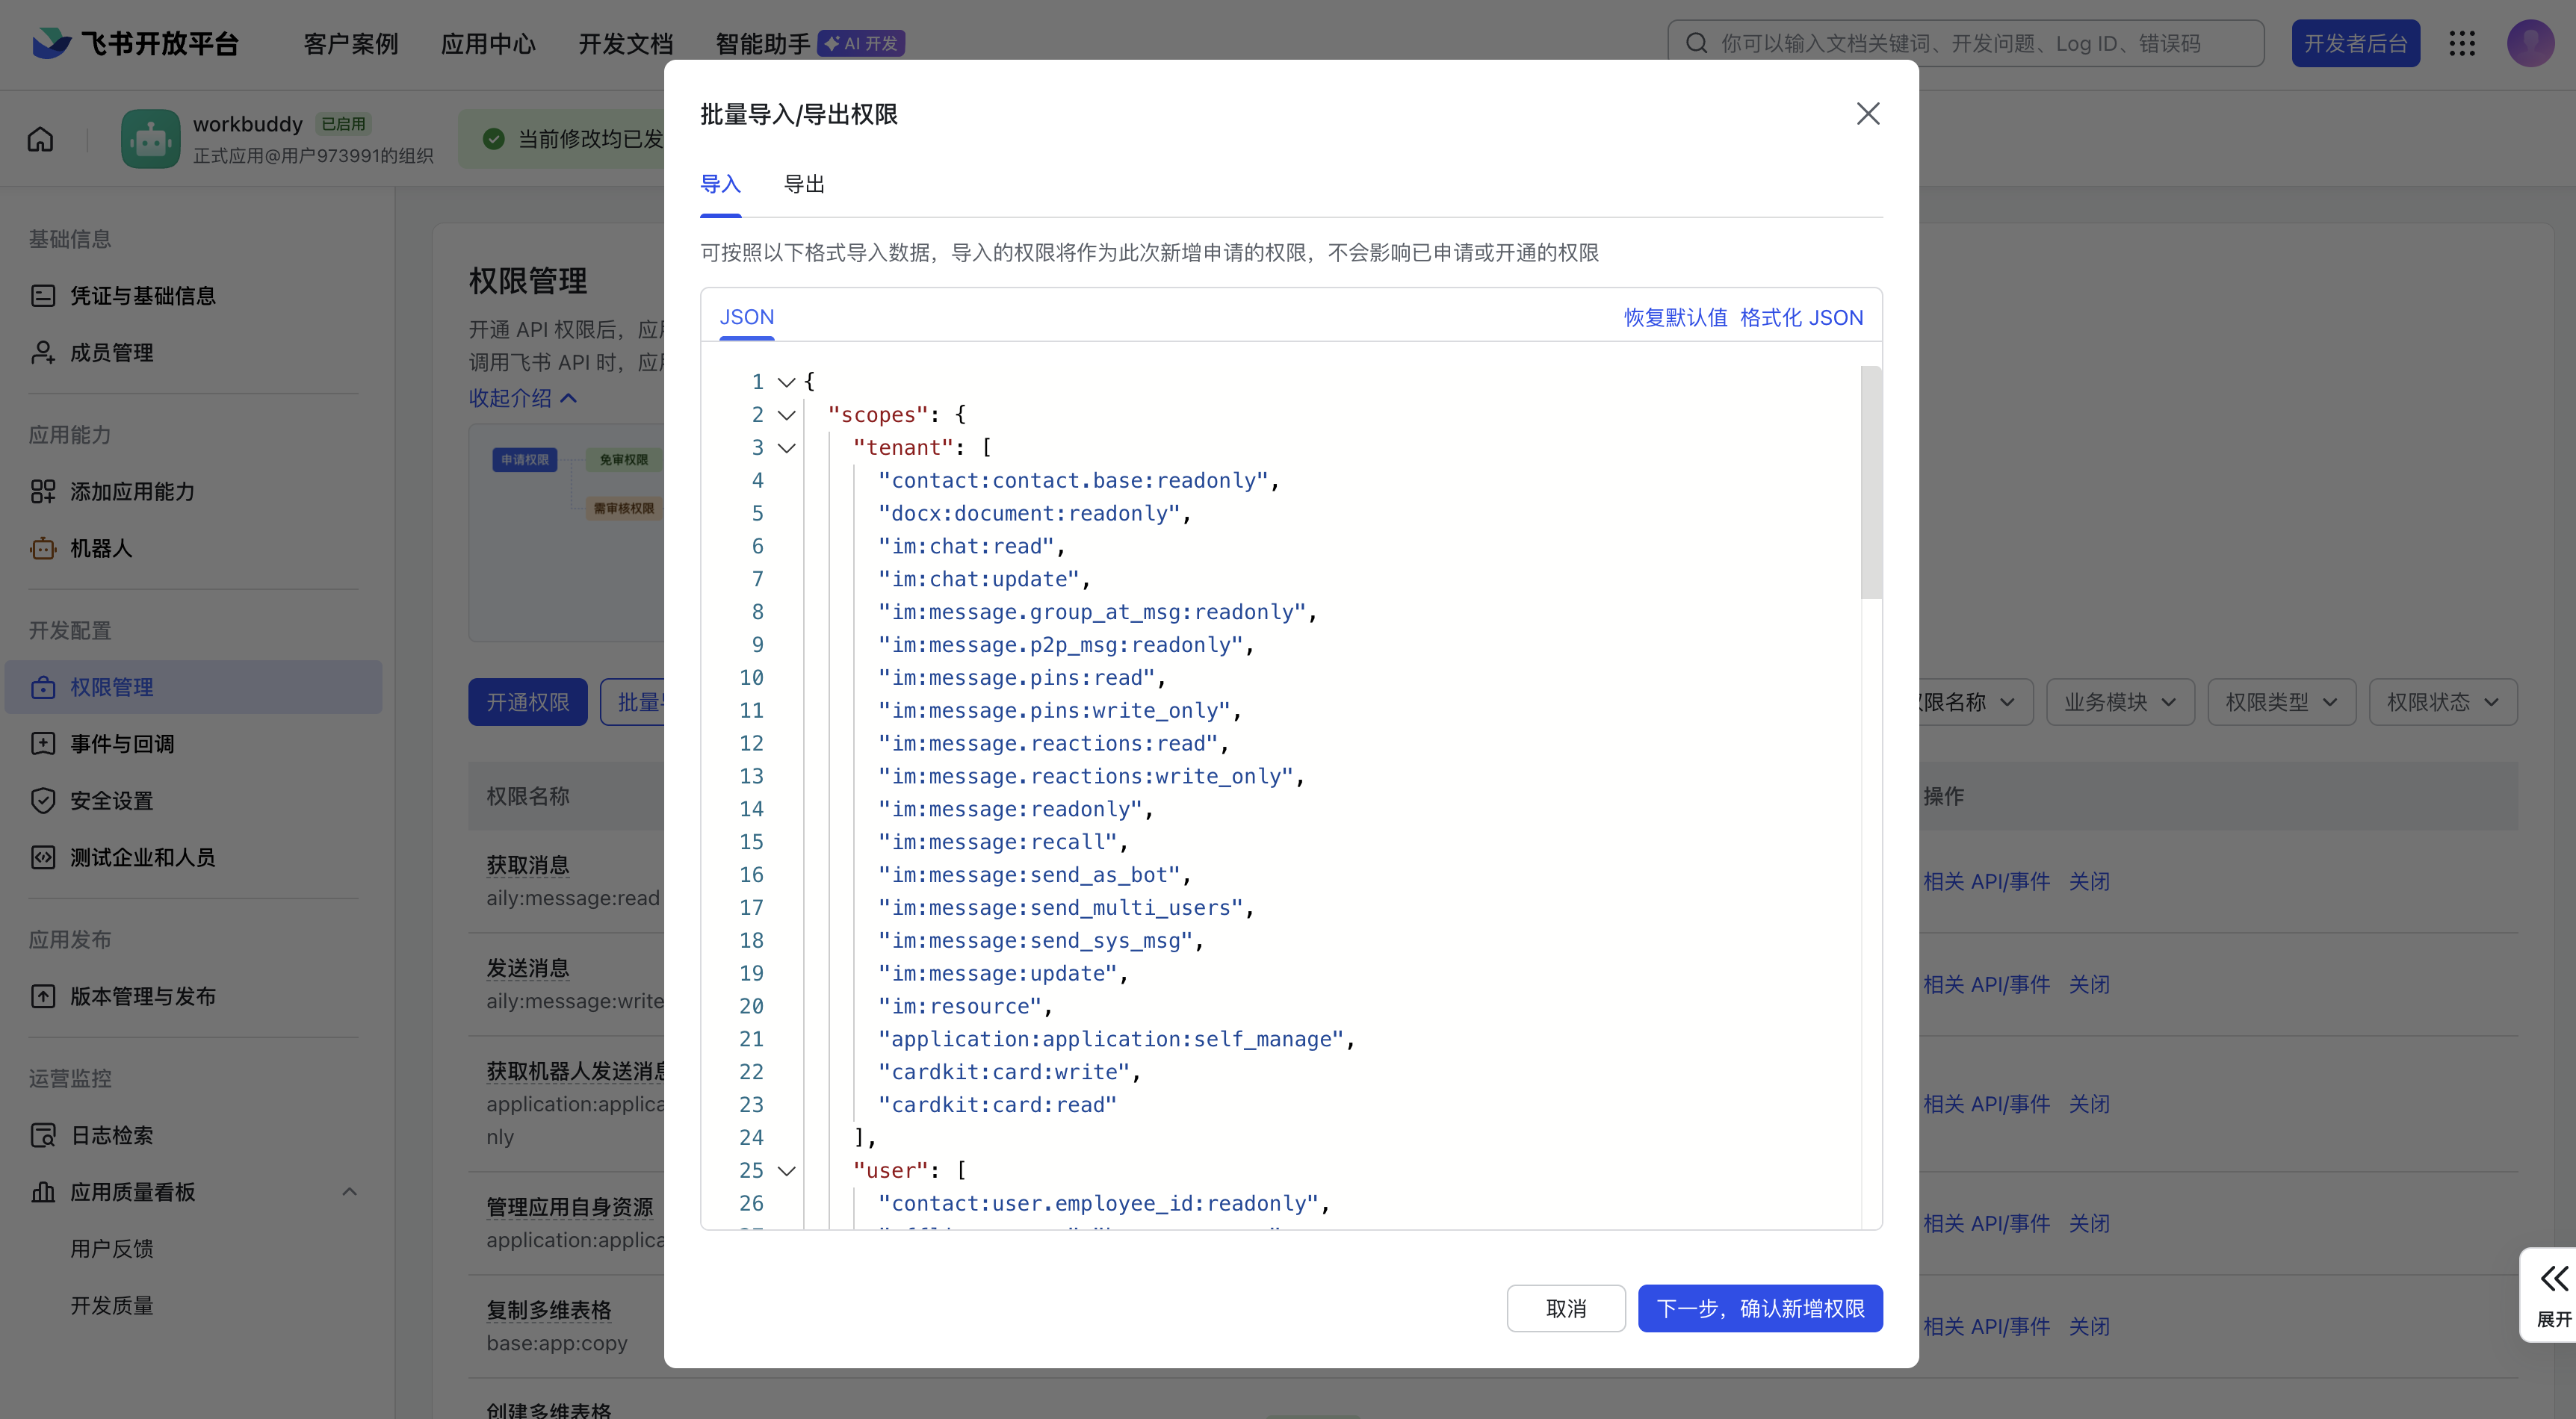The height and width of the screenshot is (1419, 2576).
Task: Click the 成员管理 member icon
Action: pyautogui.click(x=43, y=352)
